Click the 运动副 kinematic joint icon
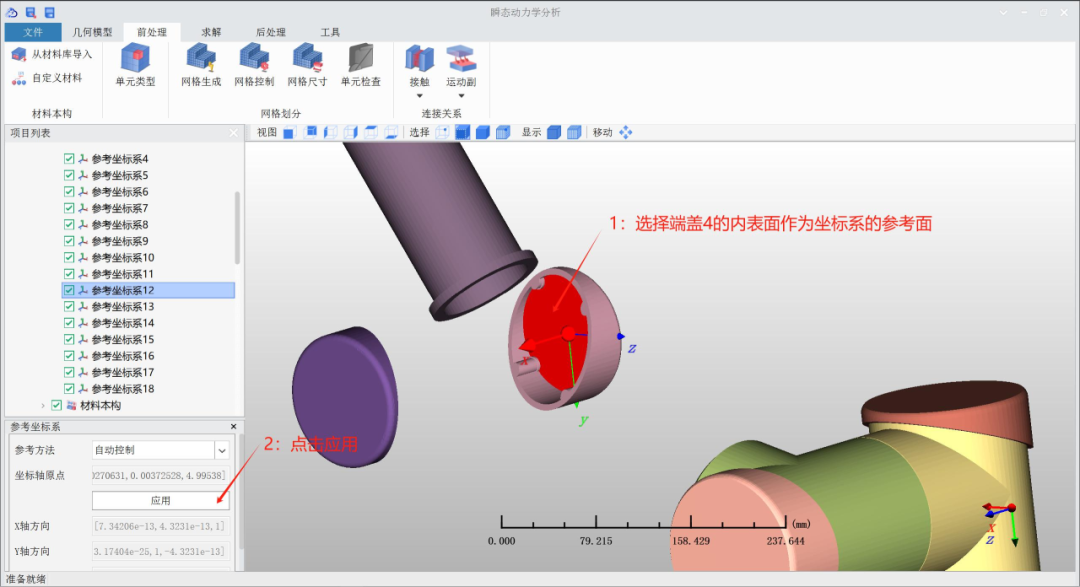Screen dimensions: 1080x587 tap(461, 59)
